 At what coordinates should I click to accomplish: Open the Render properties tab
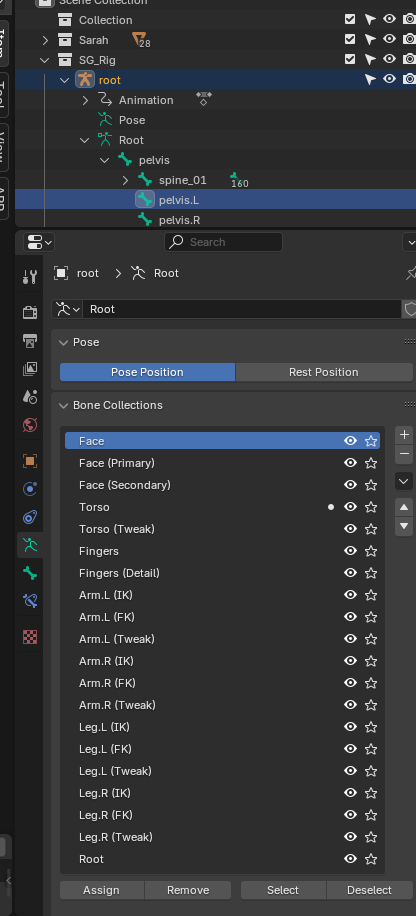click(30, 312)
